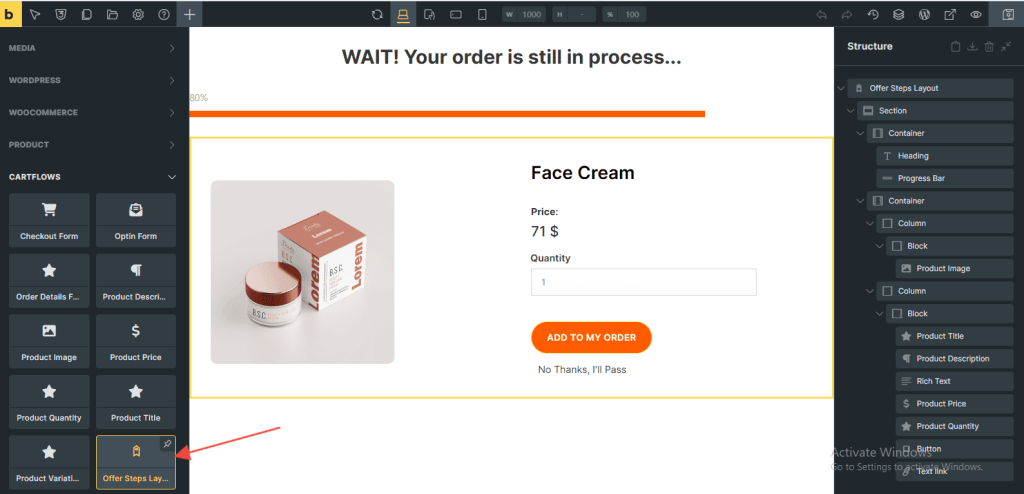Click the Quantity input field
The width and height of the screenshot is (1024, 494).
[x=643, y=282]
